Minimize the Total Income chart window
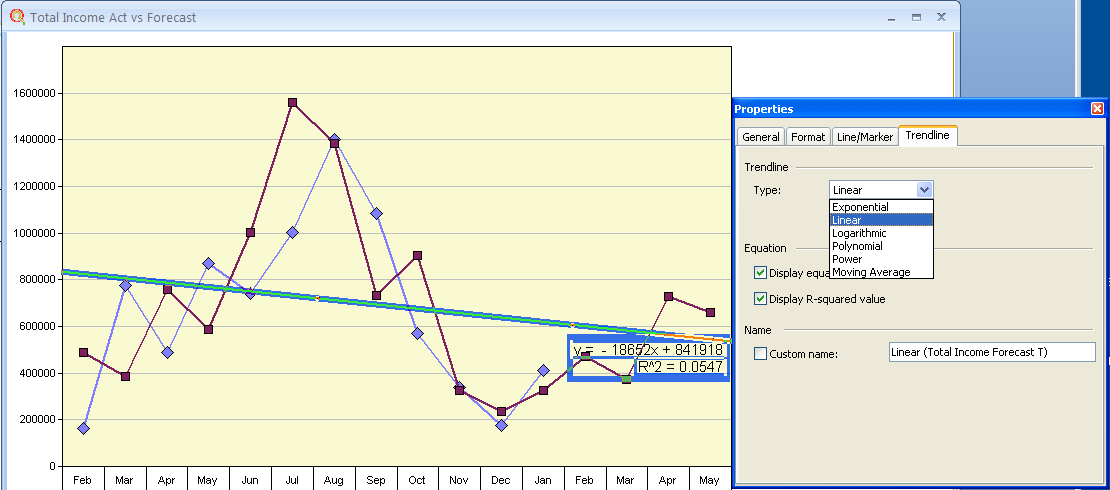Screen dimensions: 1110x490 click(x=891, y=17)
